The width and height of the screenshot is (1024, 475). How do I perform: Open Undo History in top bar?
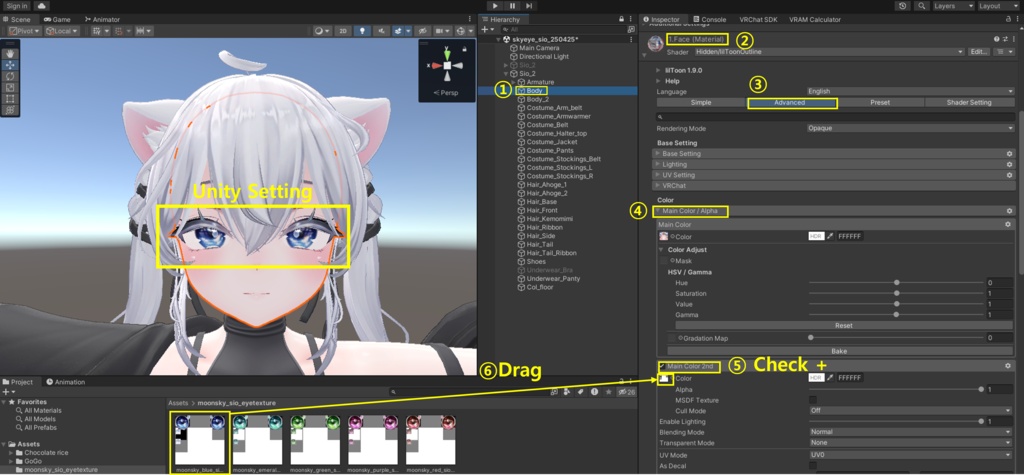[x=903, y=6]
